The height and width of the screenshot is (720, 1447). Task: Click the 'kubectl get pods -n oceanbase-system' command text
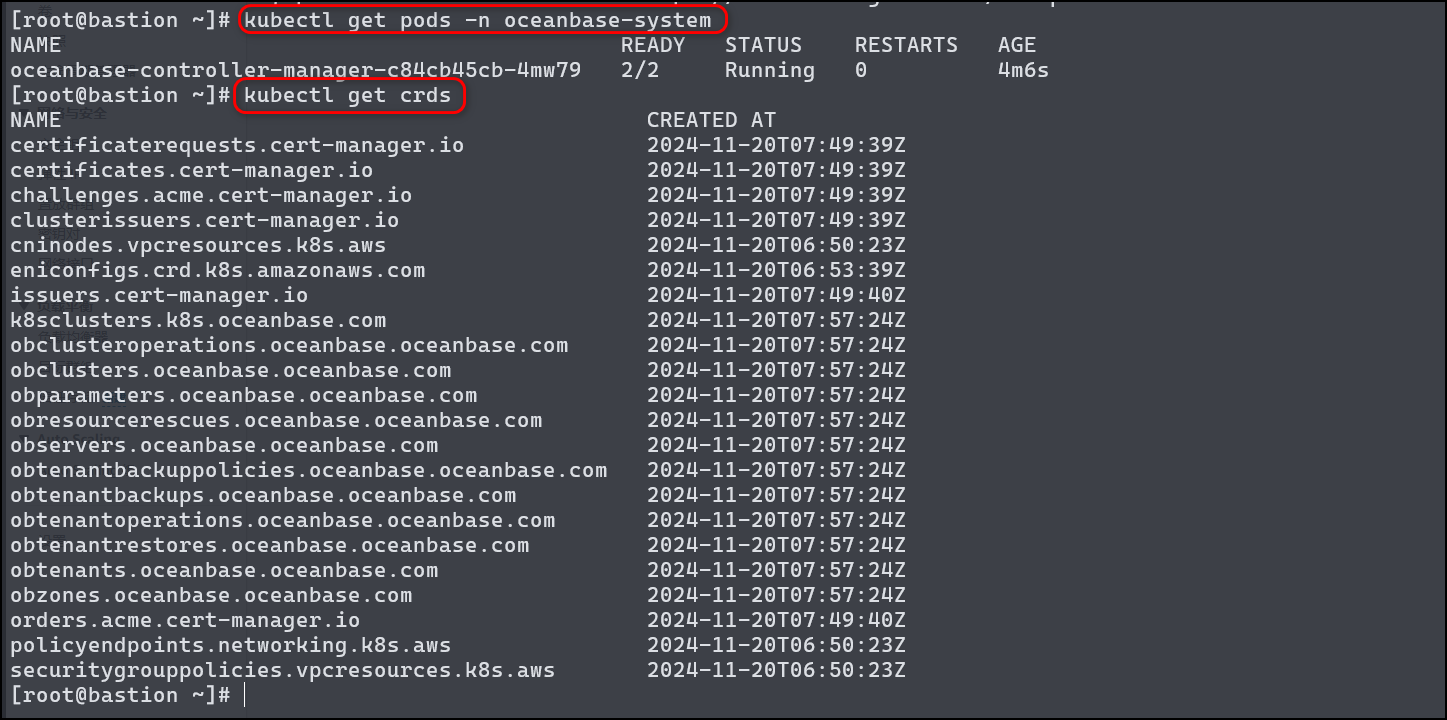478,20
